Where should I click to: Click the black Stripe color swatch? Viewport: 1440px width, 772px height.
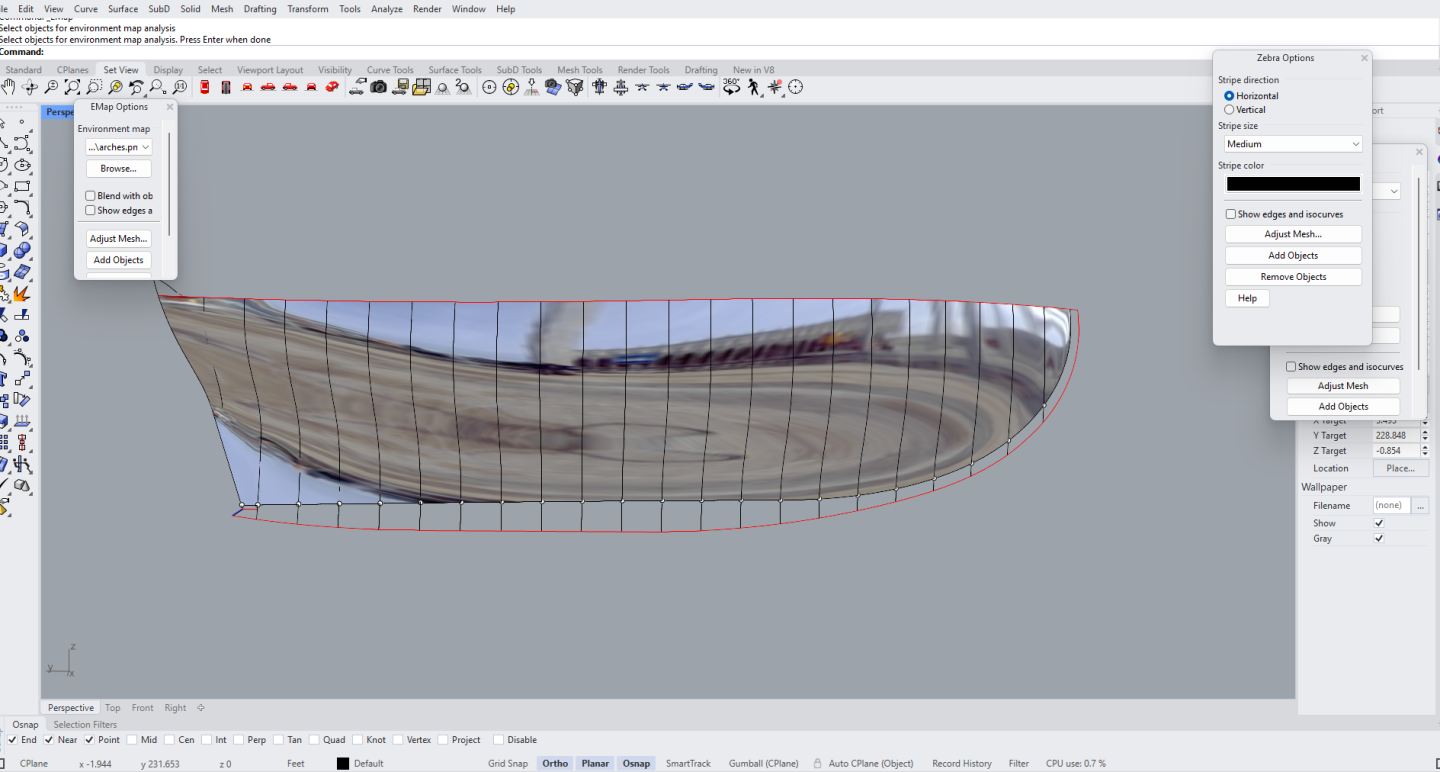[1293, 184]
